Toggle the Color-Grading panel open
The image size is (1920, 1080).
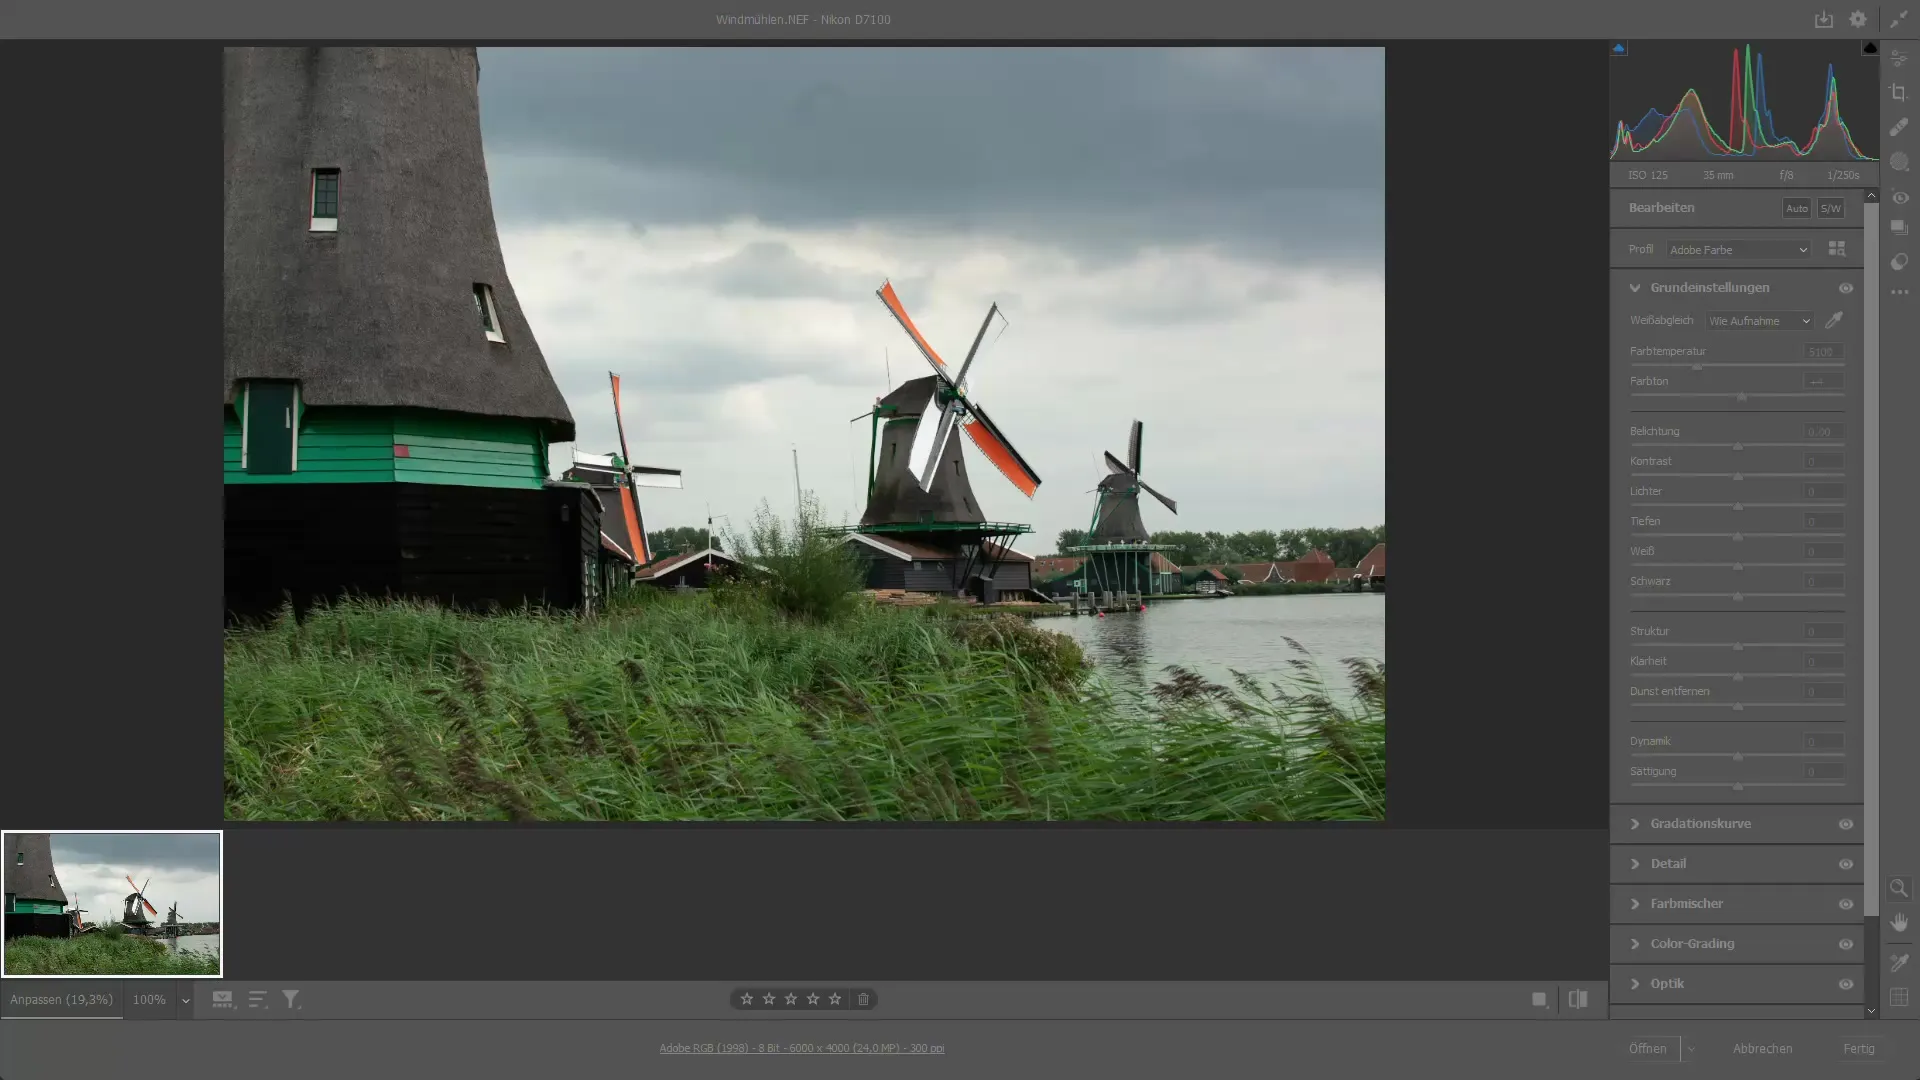point(1635,943)
